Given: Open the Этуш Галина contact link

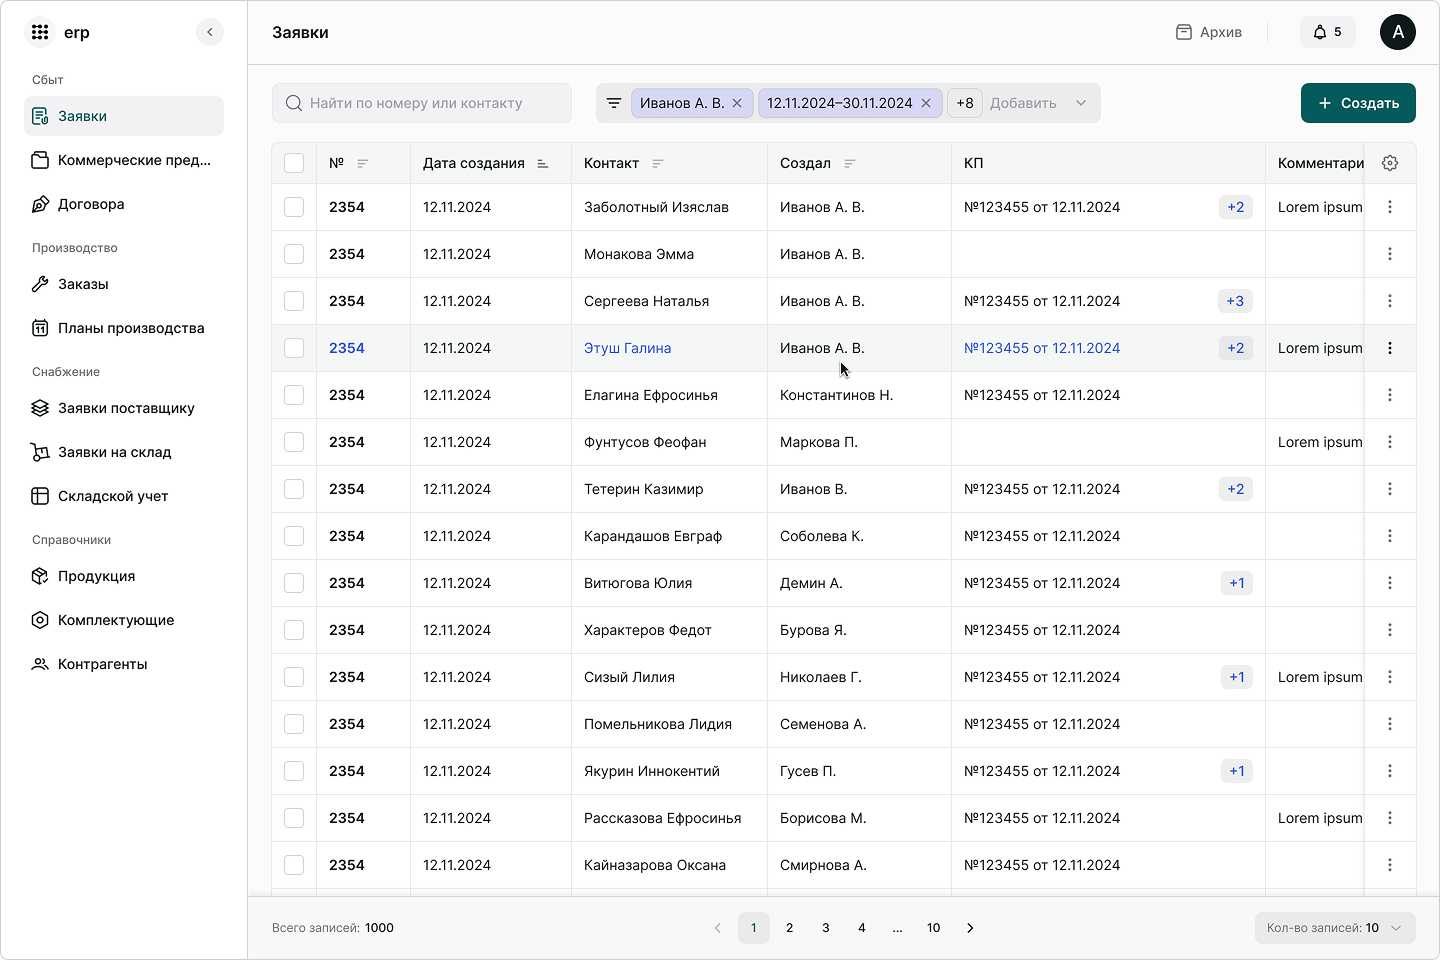Looking at the screenshot, I should (627, 348).
